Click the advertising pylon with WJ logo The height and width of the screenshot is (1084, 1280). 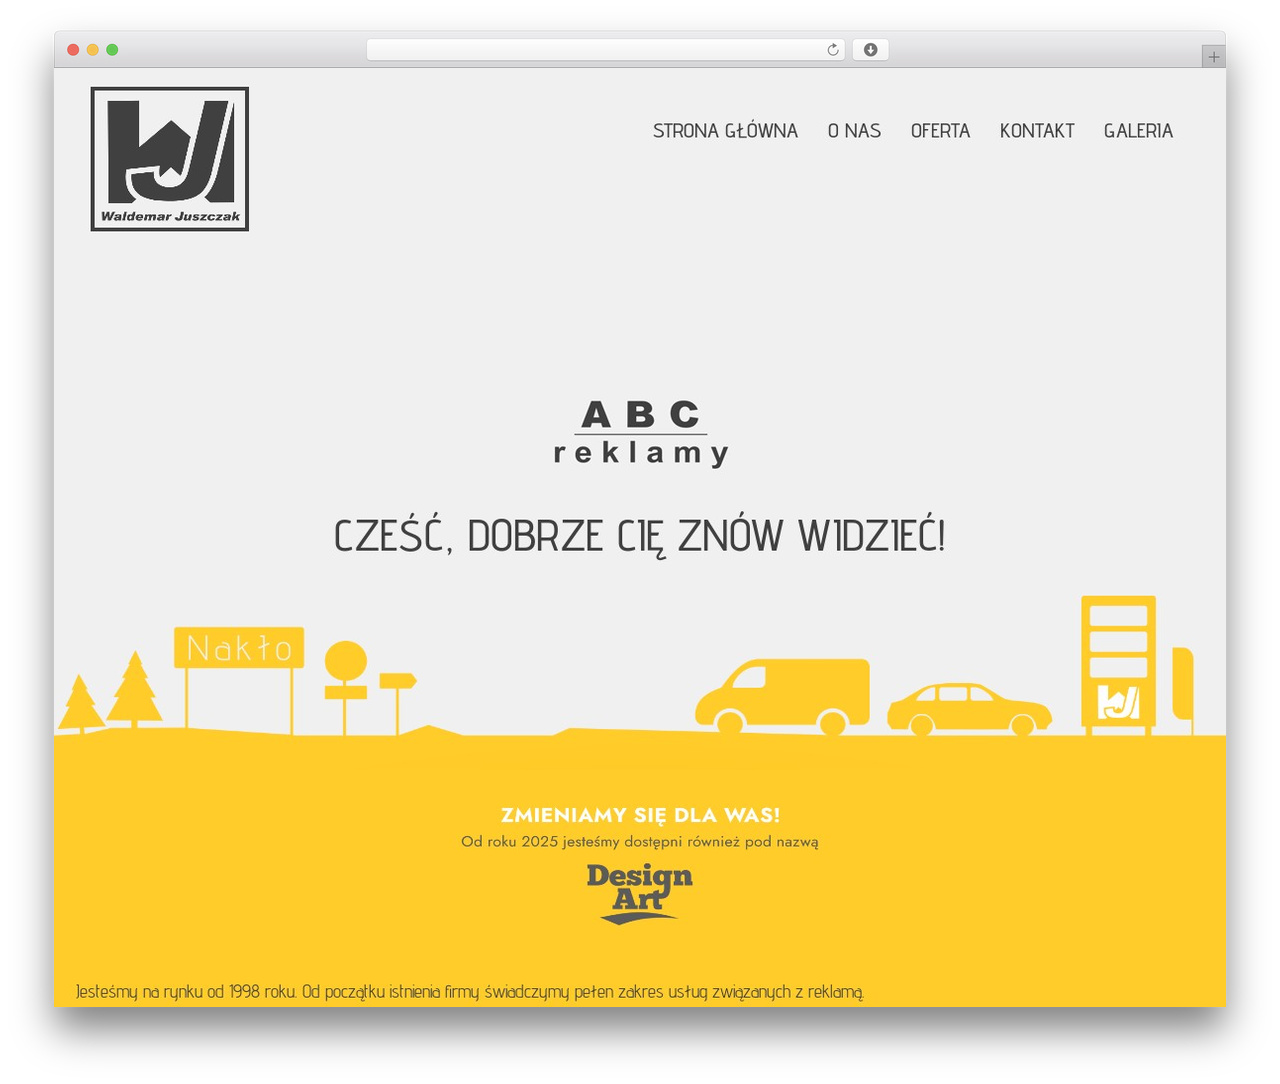(1118, 664)
